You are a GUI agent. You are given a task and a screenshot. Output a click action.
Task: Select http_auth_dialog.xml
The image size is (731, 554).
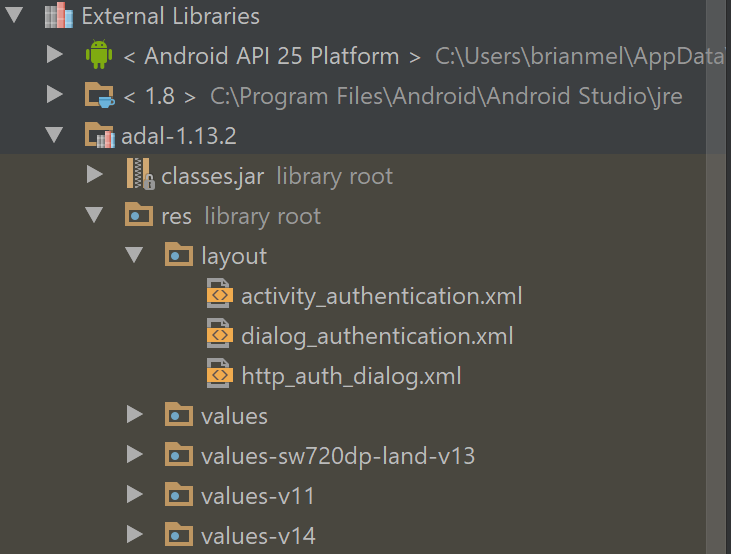351,377
